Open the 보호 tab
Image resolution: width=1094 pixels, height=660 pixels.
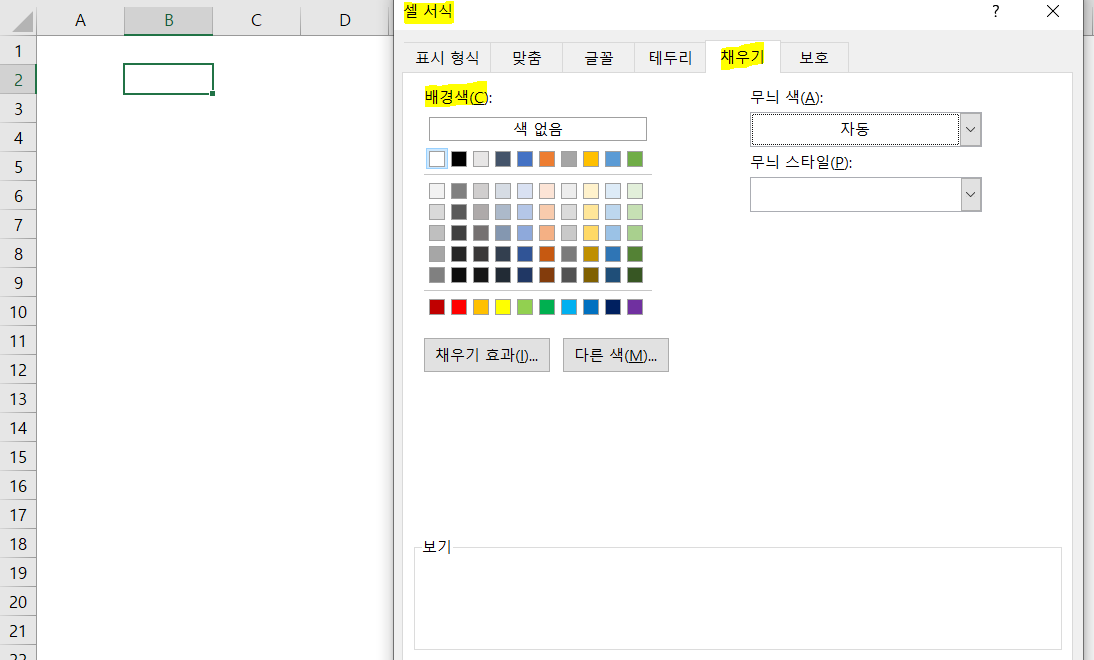[814, 57]
